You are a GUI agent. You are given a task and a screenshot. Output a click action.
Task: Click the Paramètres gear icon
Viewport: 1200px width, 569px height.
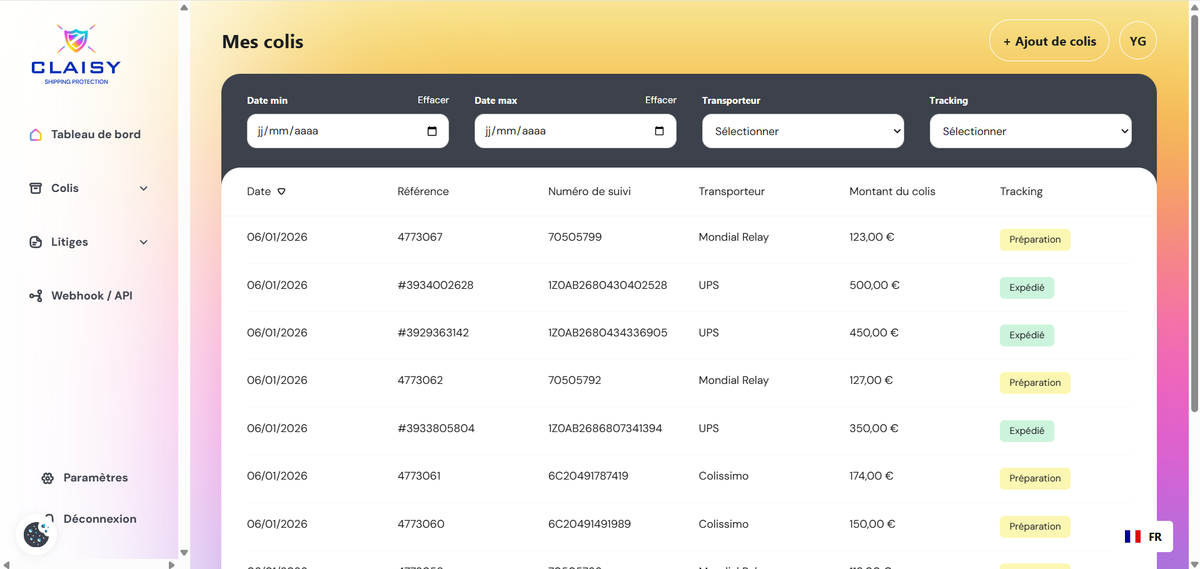point(48,478)
